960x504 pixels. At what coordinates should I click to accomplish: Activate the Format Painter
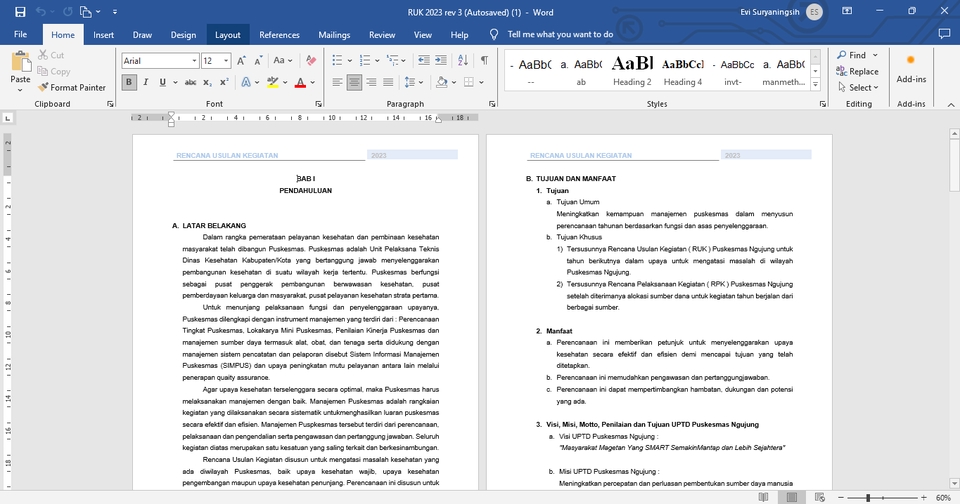[72, 88]
